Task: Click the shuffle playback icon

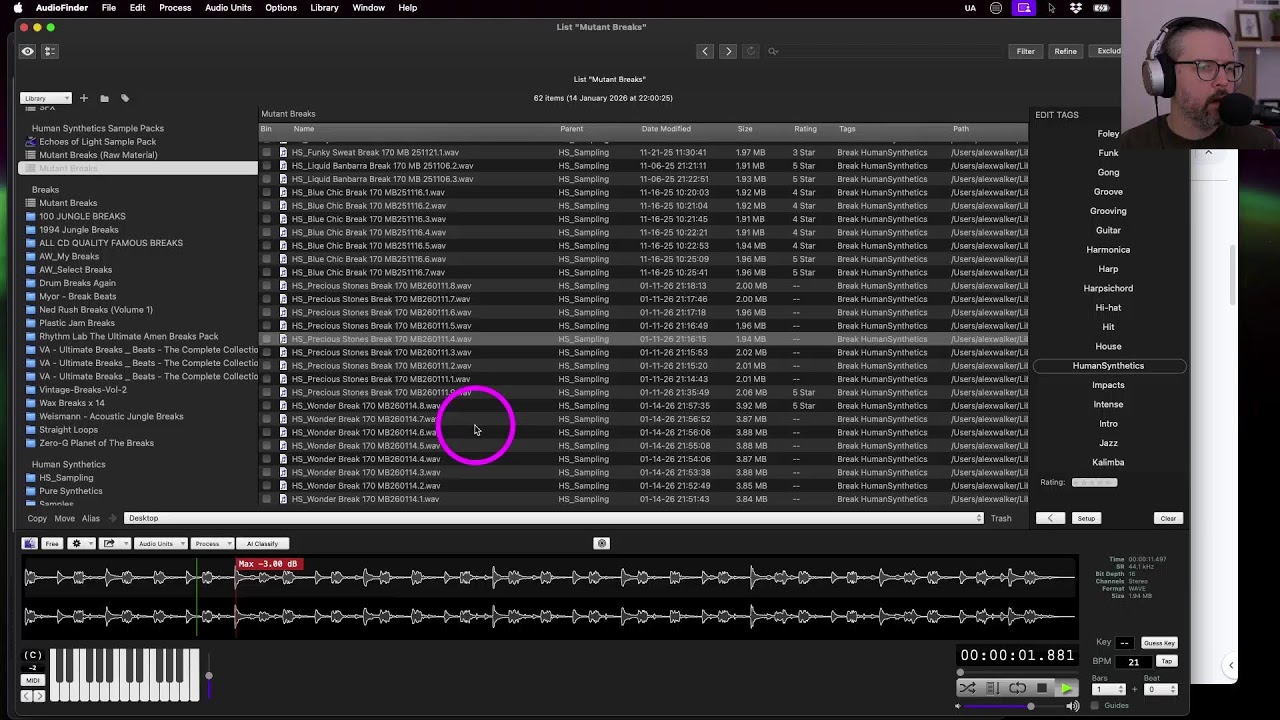Action: (967, 688)
